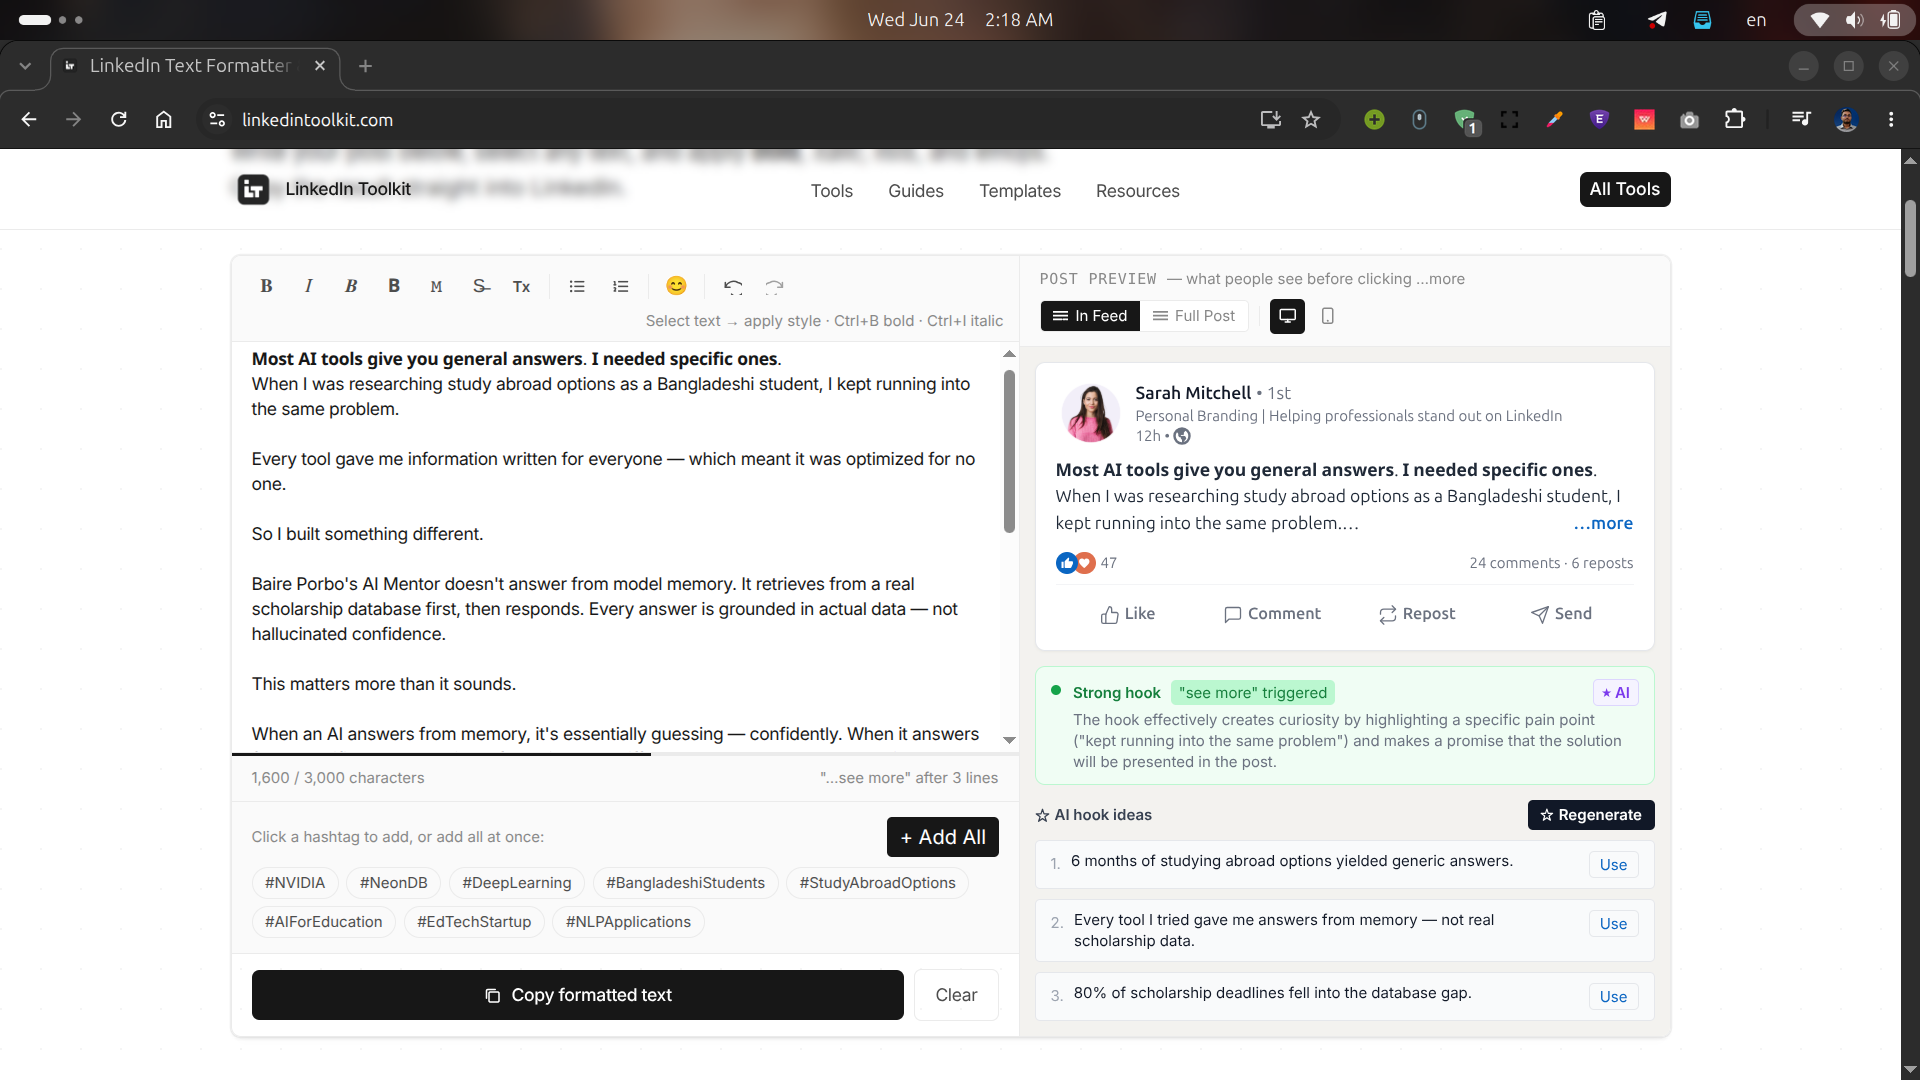This screenshot has height=1080, width=1920.
Task: Expand post with ...more link
Action: pyautogui.click(x=1603, y=524)
